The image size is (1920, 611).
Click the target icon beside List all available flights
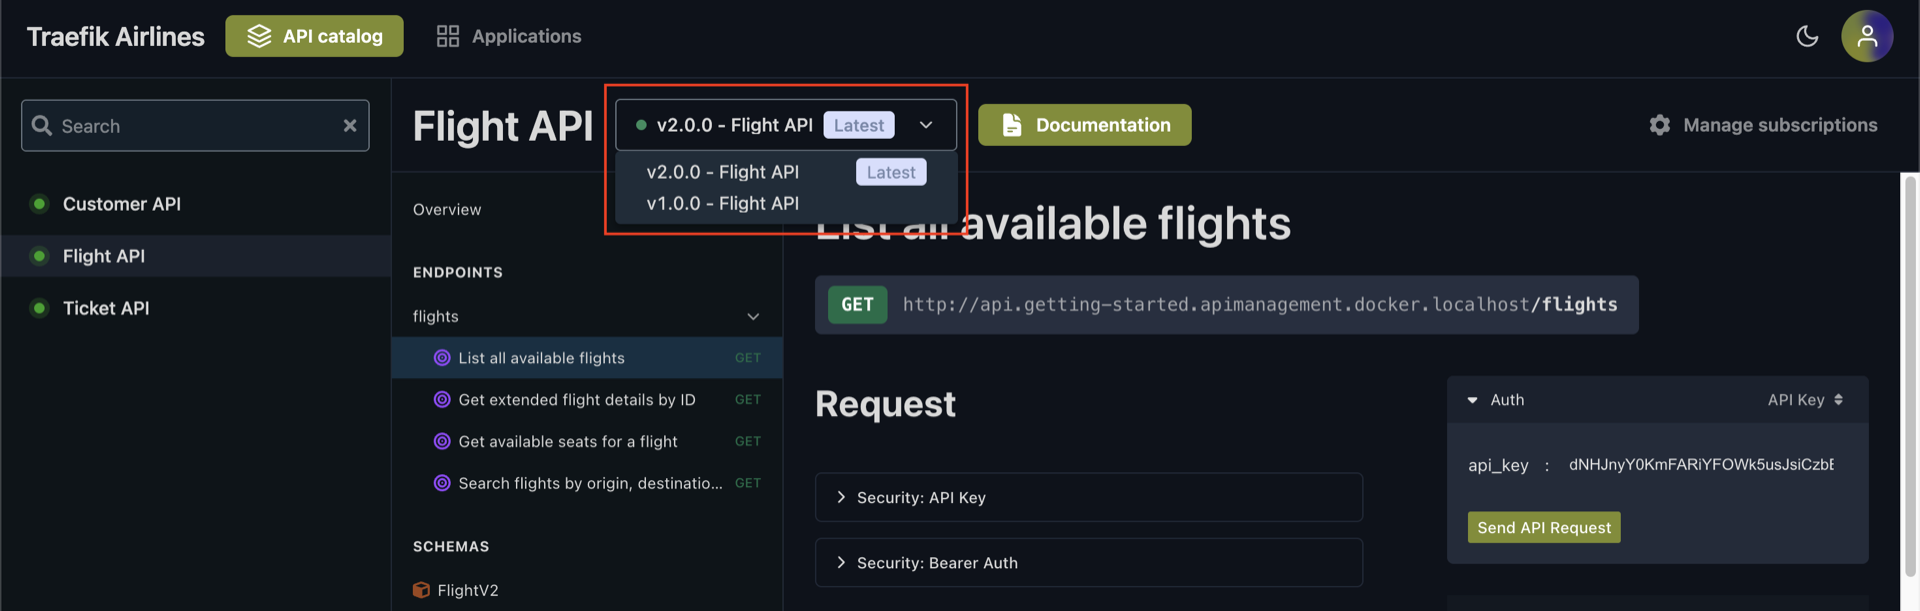[x=442, y=358]
